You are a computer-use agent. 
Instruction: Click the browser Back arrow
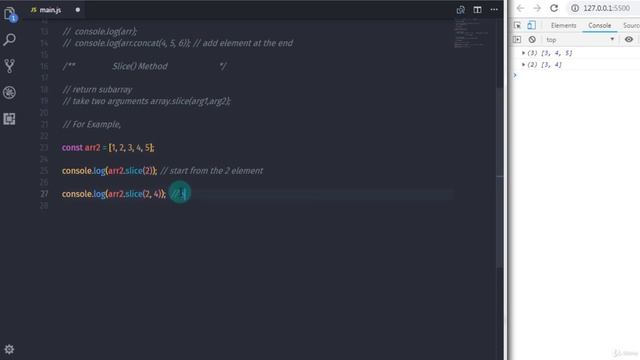[520, 8]
